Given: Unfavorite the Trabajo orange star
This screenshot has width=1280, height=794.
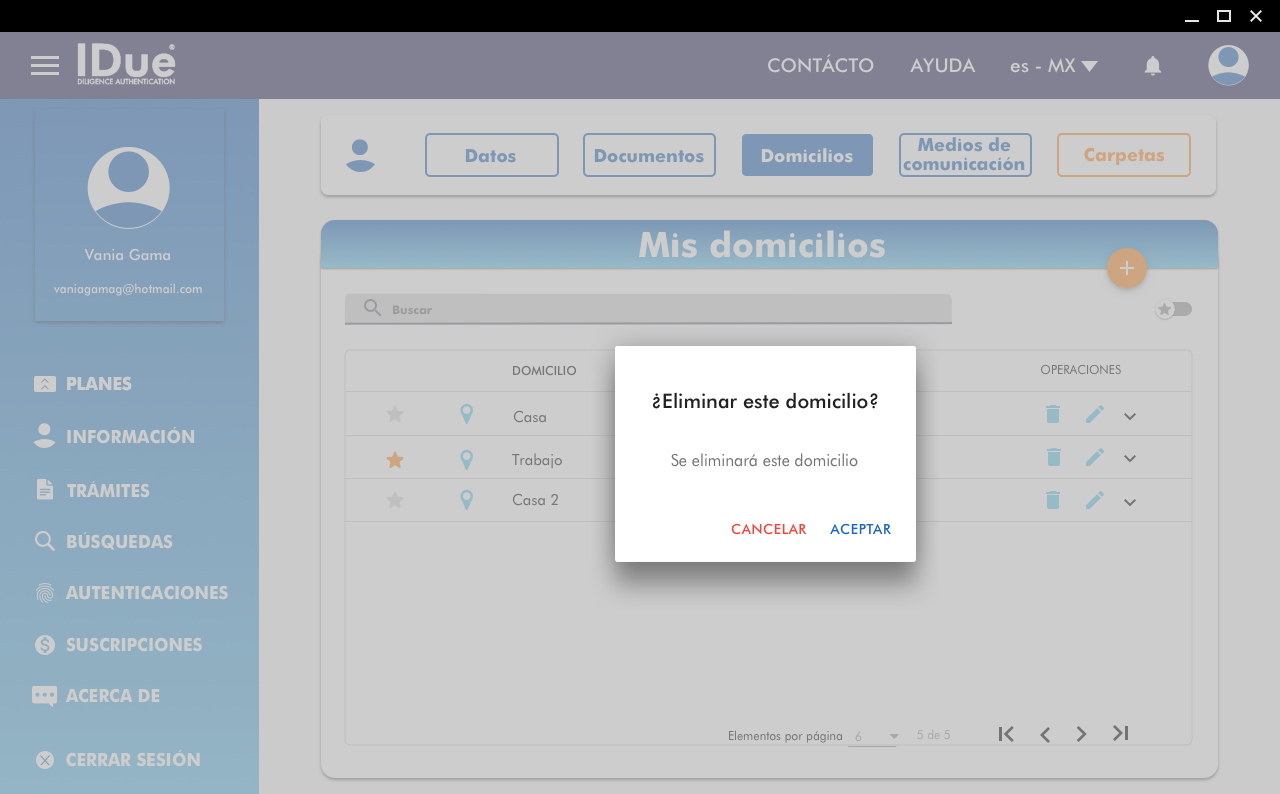Looking at the screenshot, I should [x=395, y=460].
